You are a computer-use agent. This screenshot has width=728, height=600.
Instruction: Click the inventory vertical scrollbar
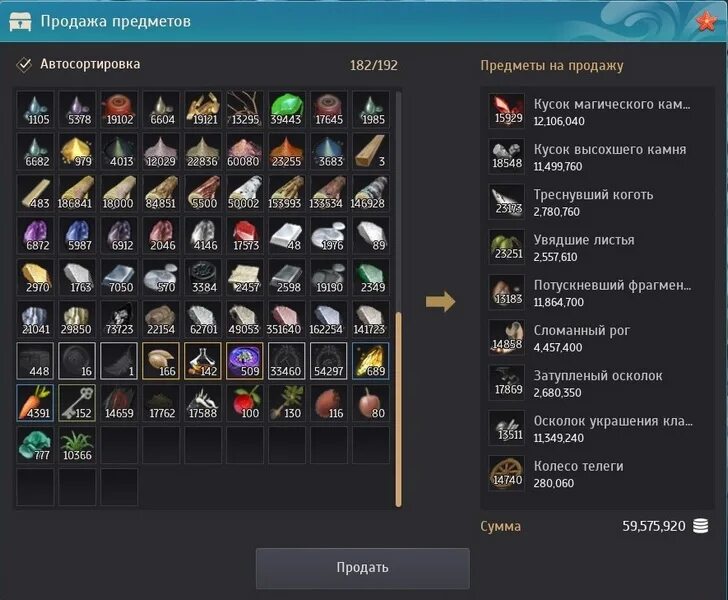tap(398, 410)
